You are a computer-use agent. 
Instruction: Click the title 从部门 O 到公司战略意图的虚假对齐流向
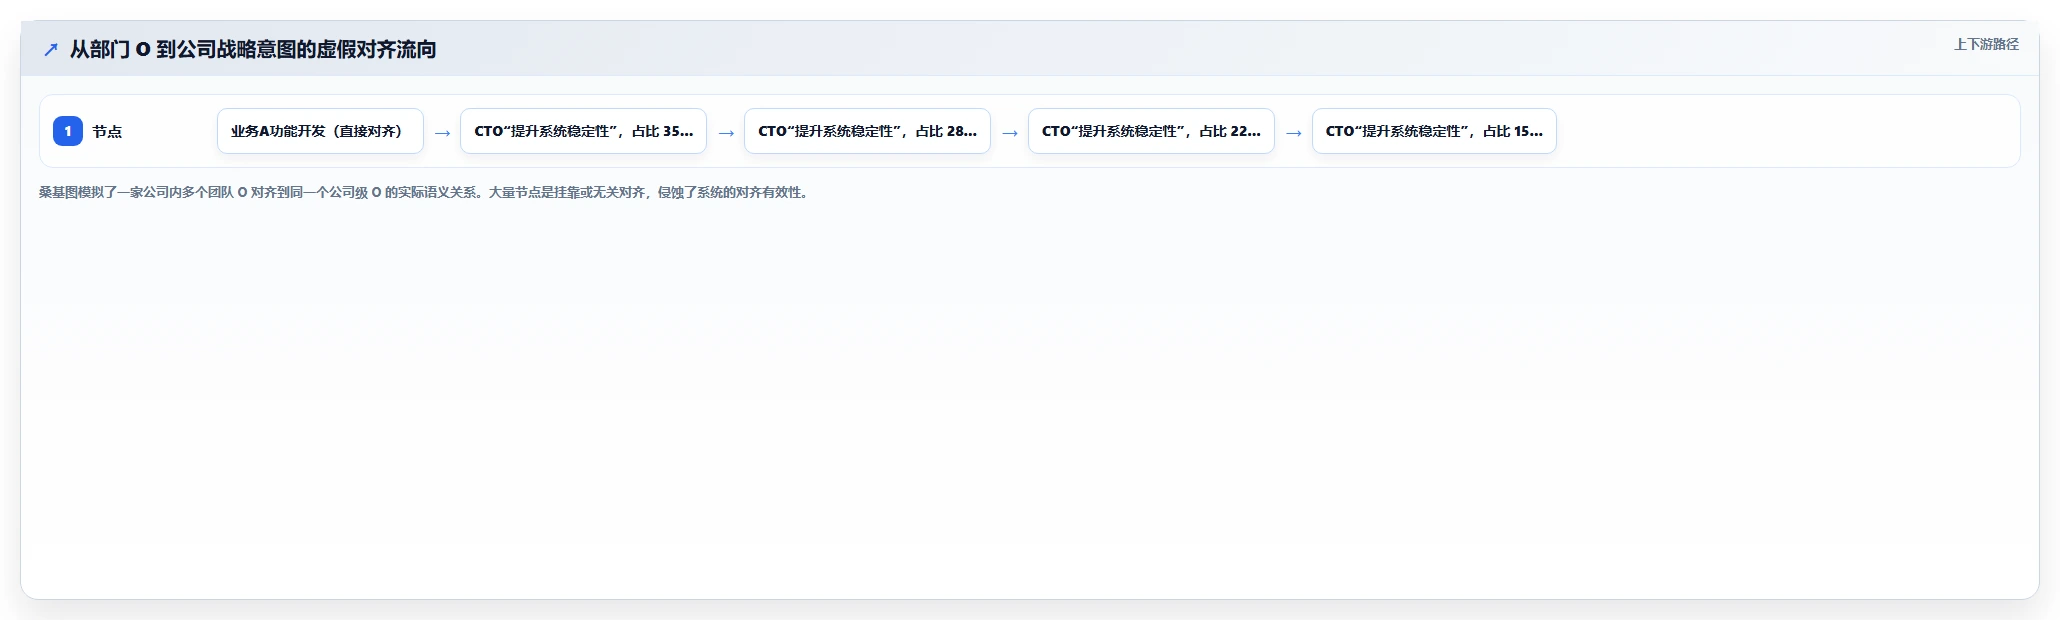(x=253, y=50)
